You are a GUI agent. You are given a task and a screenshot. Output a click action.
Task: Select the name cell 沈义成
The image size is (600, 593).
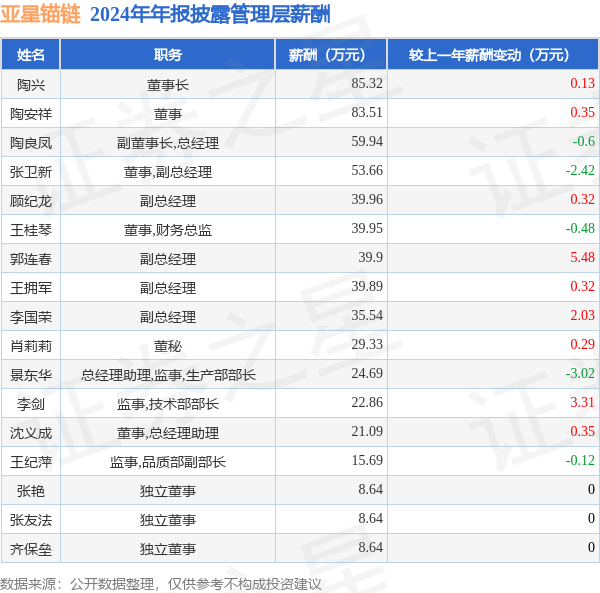31,433
